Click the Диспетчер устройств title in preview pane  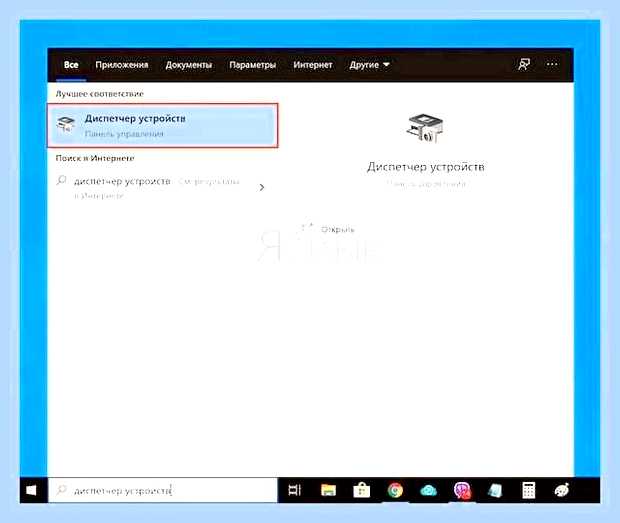pyautogui.click(x=426, y=167)
